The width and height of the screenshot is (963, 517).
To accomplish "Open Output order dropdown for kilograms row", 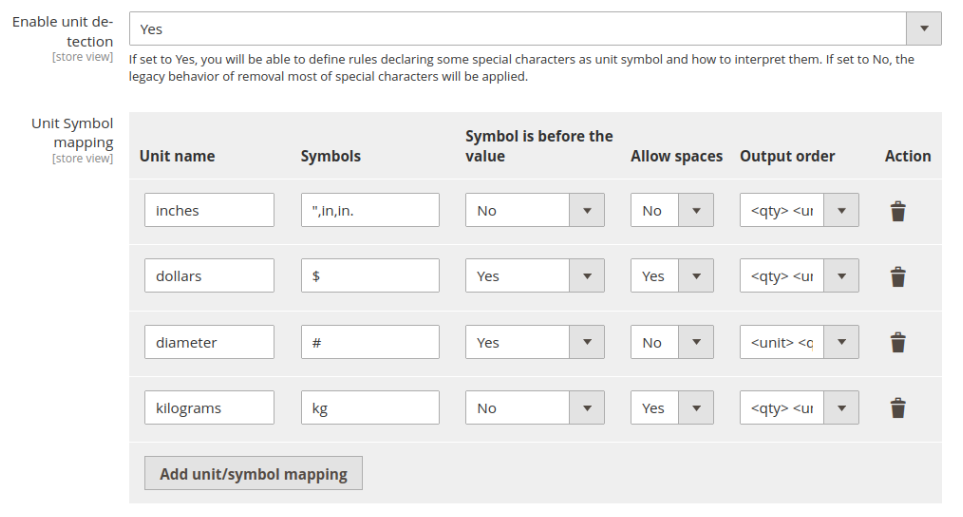I will (798, 408).
